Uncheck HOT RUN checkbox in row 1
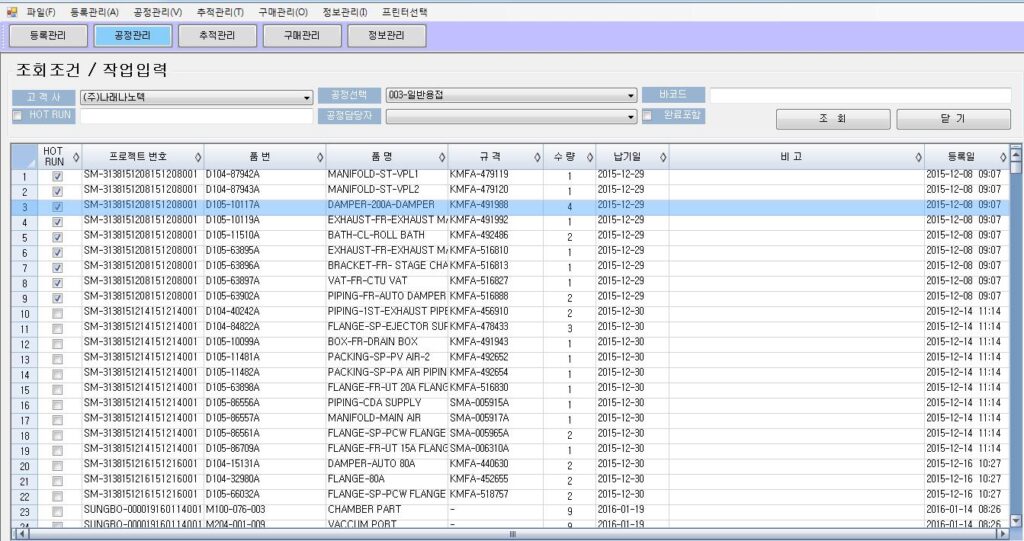Viewport: 1024px width, 541px height. point(57,175)
